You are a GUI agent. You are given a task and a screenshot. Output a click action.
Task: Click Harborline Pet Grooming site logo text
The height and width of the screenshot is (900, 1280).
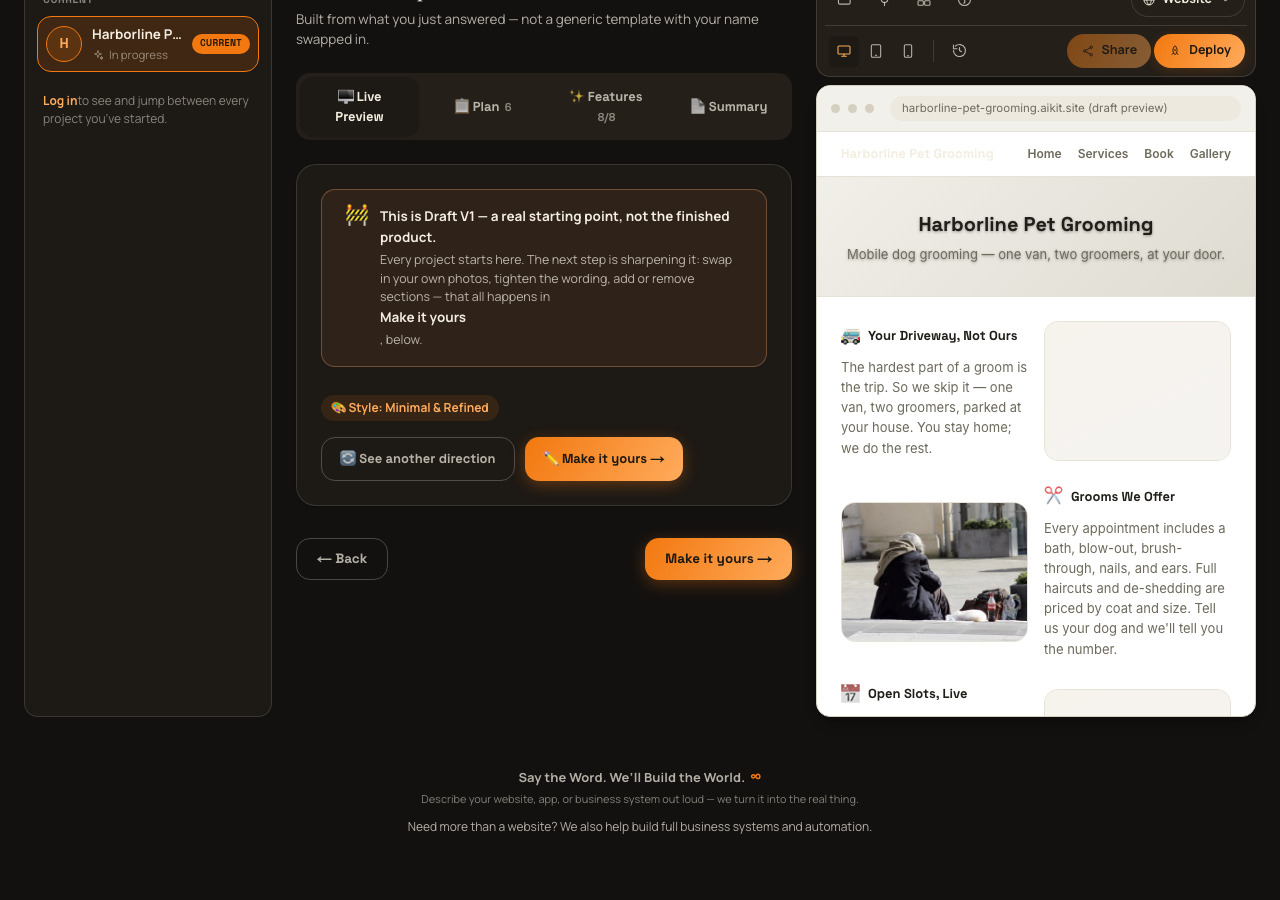tap(917, 154)
